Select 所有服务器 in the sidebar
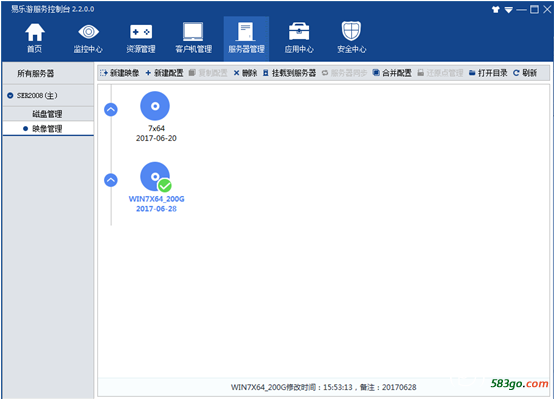The width and height of the screenshot is (554, 399). pyautogui.click(x=48, y=74)
